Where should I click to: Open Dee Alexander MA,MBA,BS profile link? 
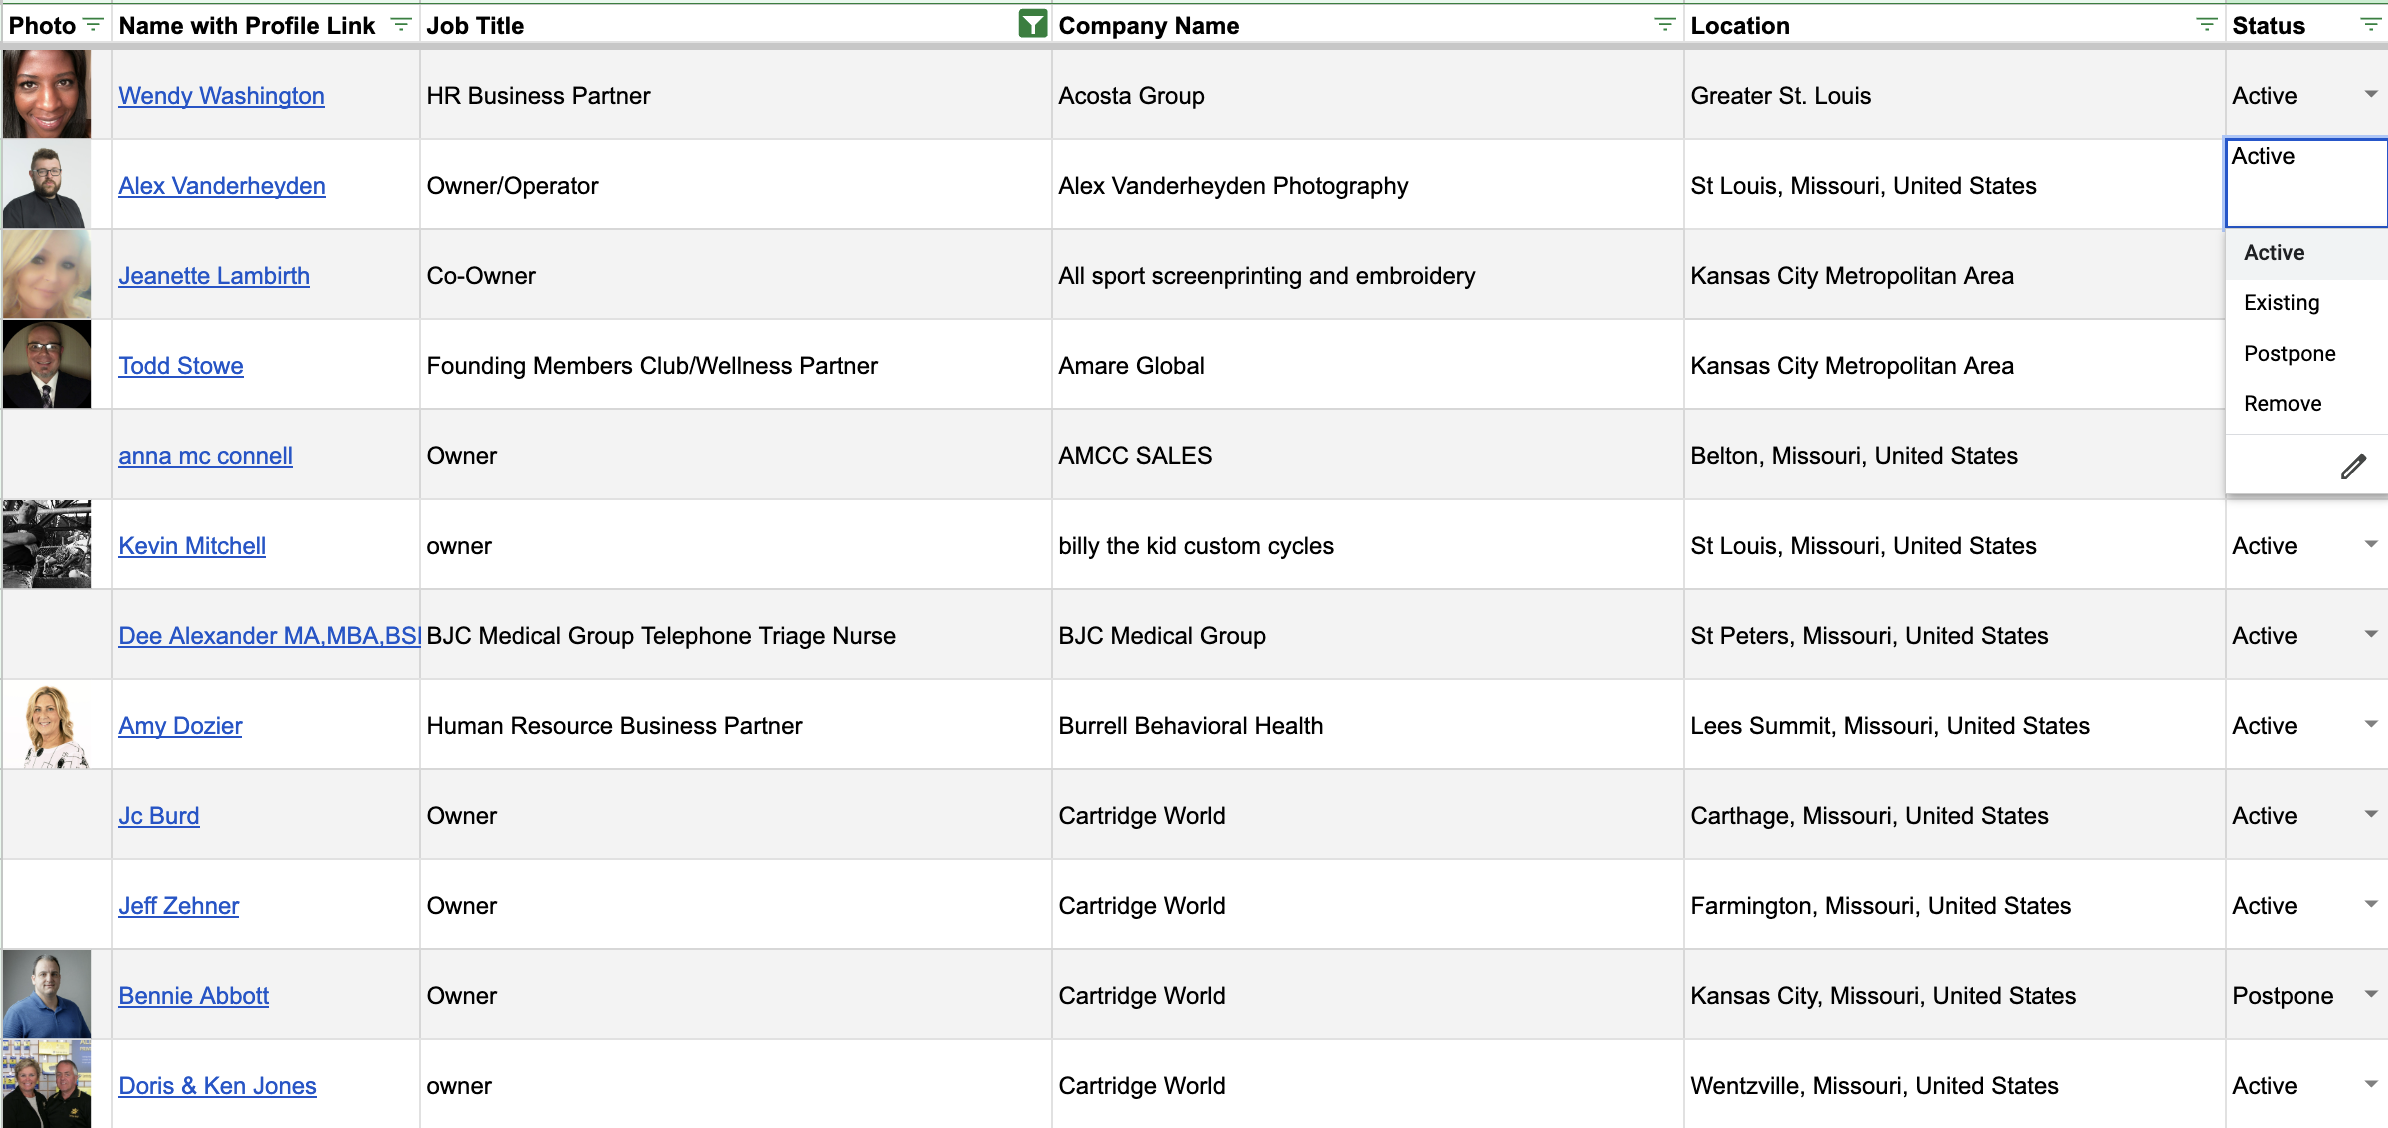269,636
